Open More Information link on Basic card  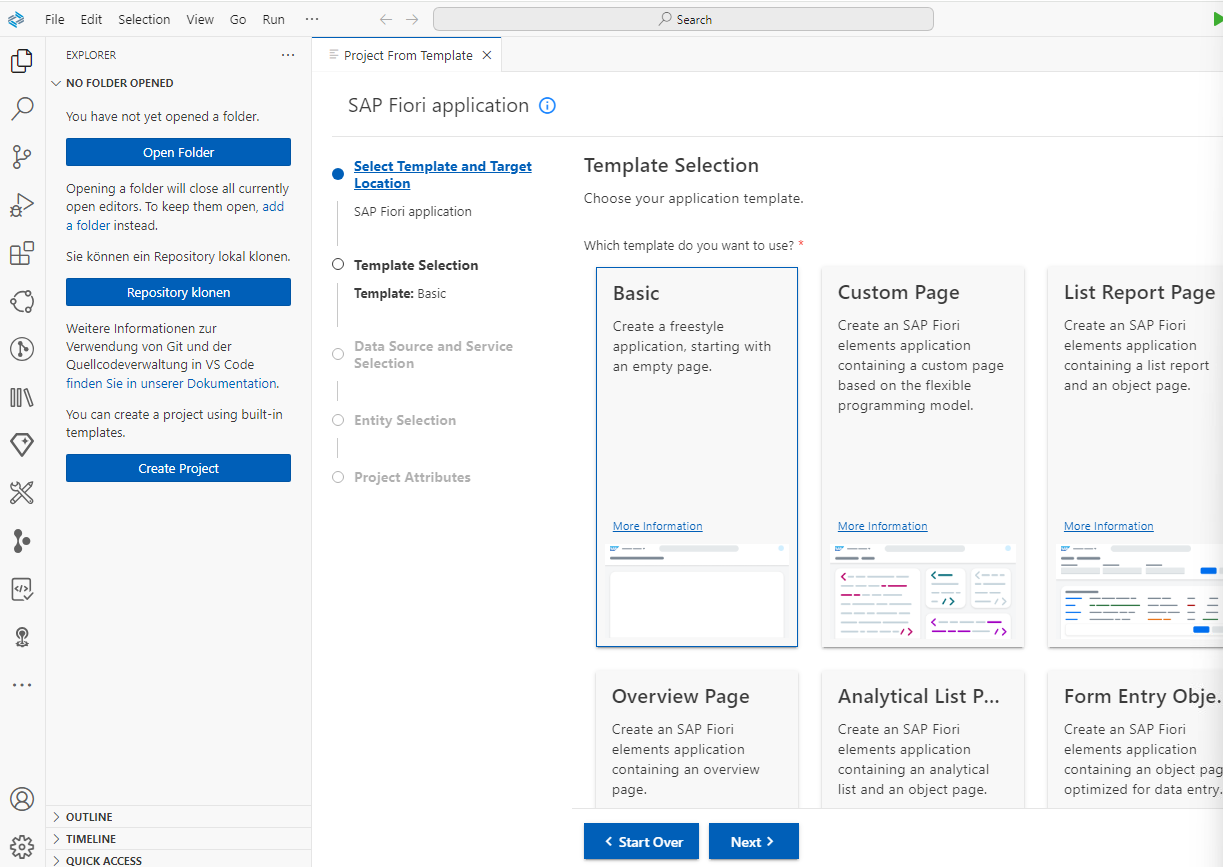(657, 526)
